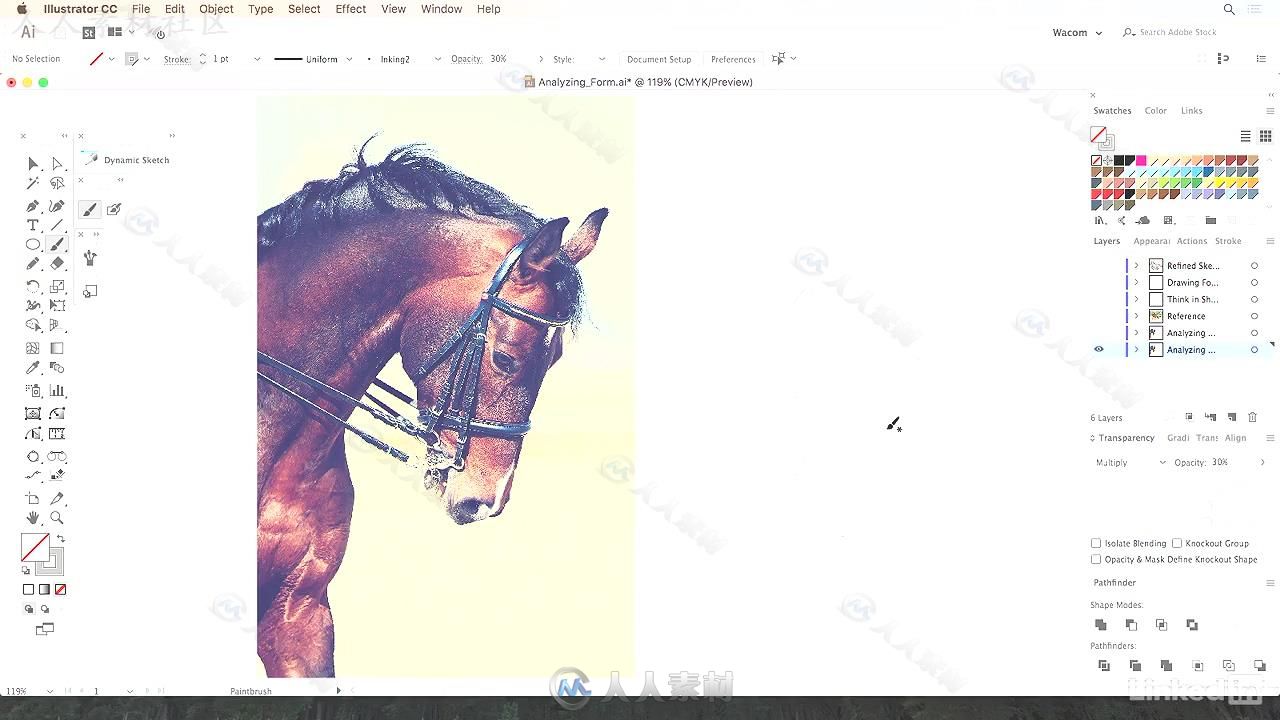Select the Direct Selection tool
Image resolution: width=1280 pixels, height=720 pixels.
point(57,163)
